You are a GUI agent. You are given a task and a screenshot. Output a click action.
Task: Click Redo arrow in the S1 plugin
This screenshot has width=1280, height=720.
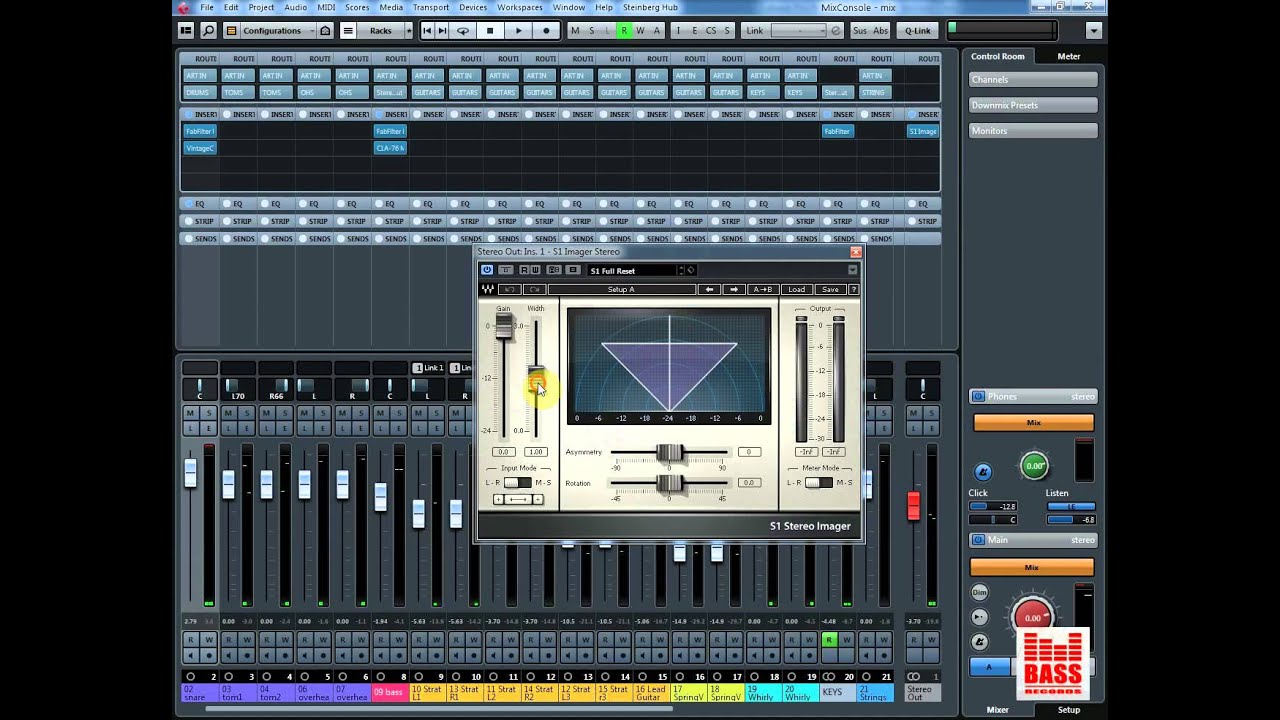click(x=533, y=290)
